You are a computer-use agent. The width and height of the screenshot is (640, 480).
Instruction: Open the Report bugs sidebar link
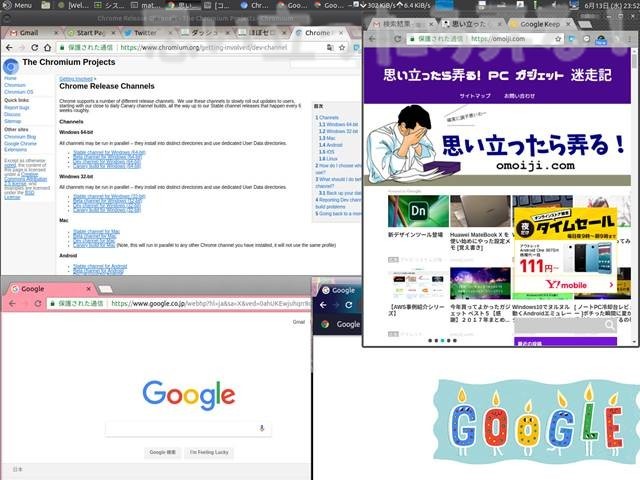click(x=17, y=107)
